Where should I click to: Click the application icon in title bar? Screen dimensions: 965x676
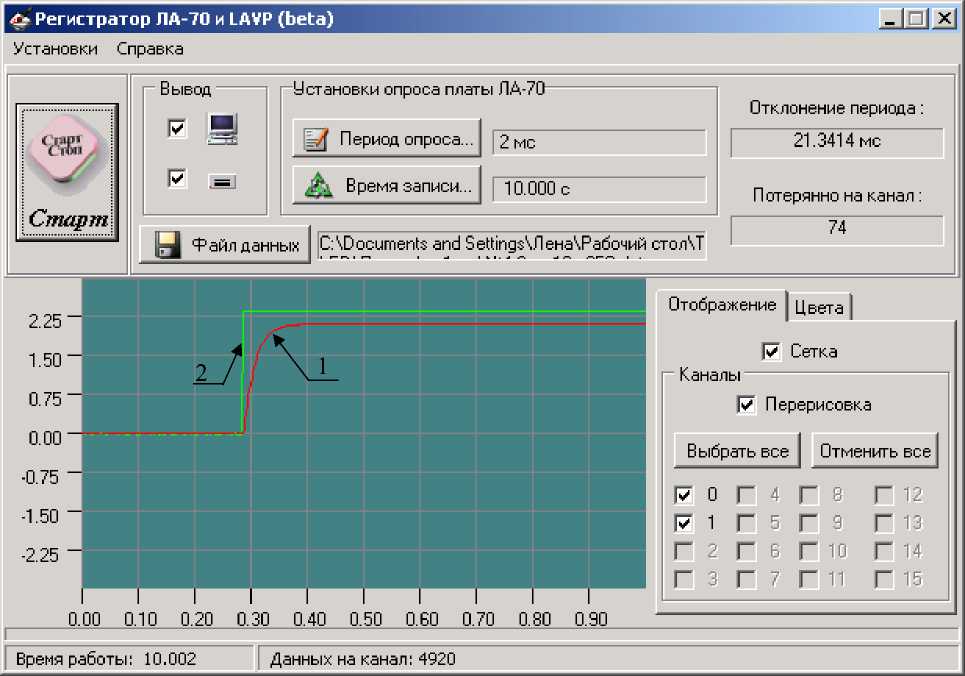pos(20,18)
